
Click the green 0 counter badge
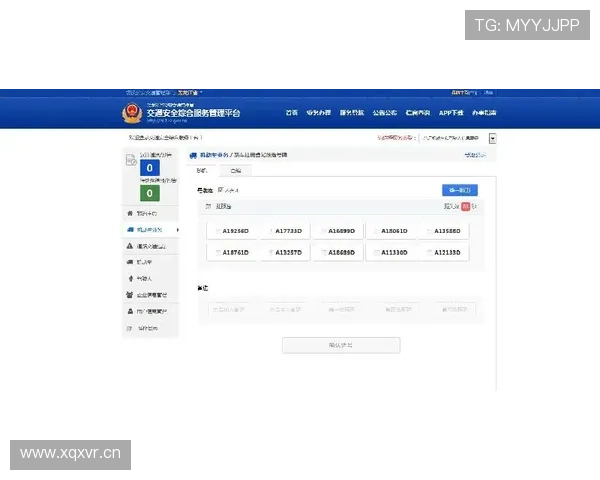point(150,193)
